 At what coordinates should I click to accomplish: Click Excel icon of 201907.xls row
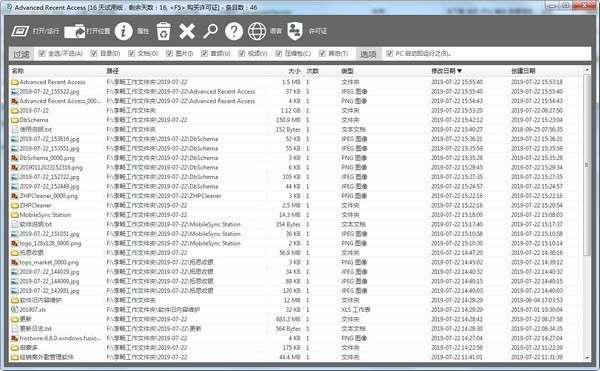pos(15,310)
